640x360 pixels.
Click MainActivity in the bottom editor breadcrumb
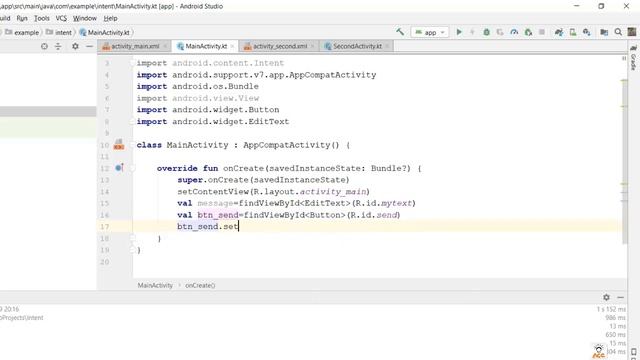(155, 285)
